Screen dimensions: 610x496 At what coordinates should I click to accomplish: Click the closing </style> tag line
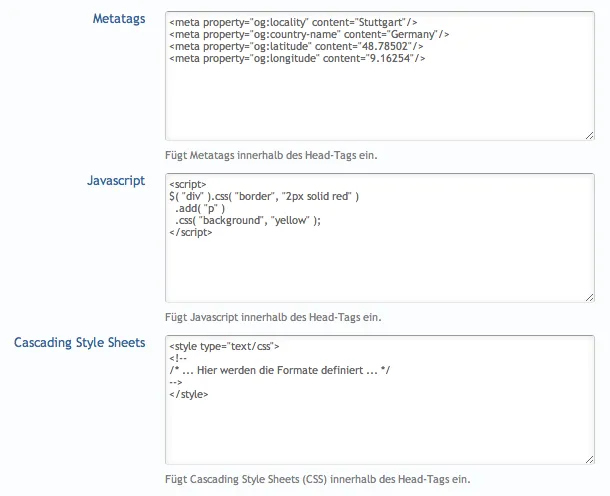[x=189, y=395]
